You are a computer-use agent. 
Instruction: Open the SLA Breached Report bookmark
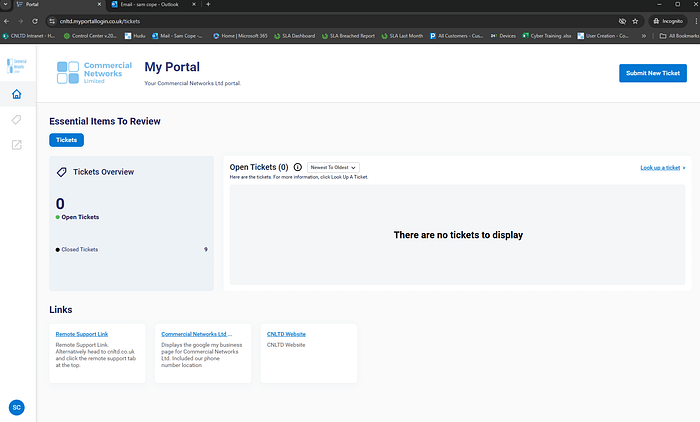[x=348, y=36]
